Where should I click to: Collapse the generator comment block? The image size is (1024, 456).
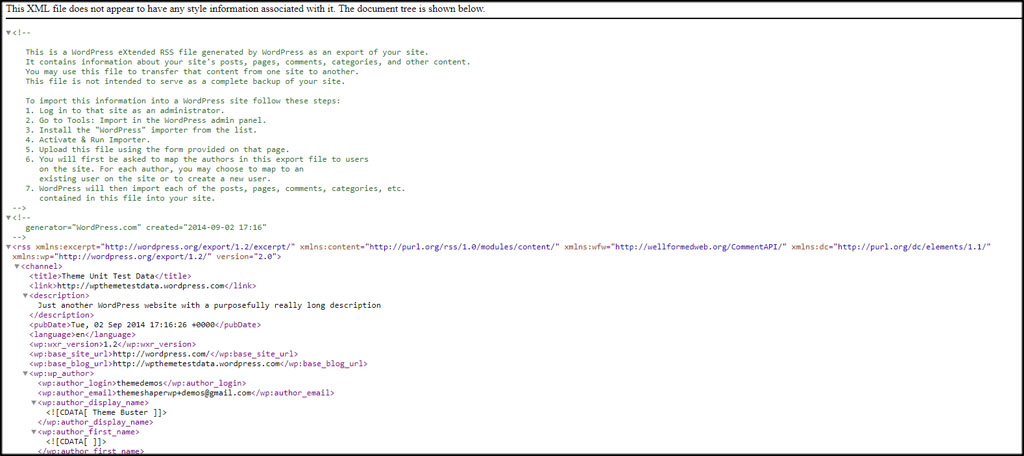point(8,218)
